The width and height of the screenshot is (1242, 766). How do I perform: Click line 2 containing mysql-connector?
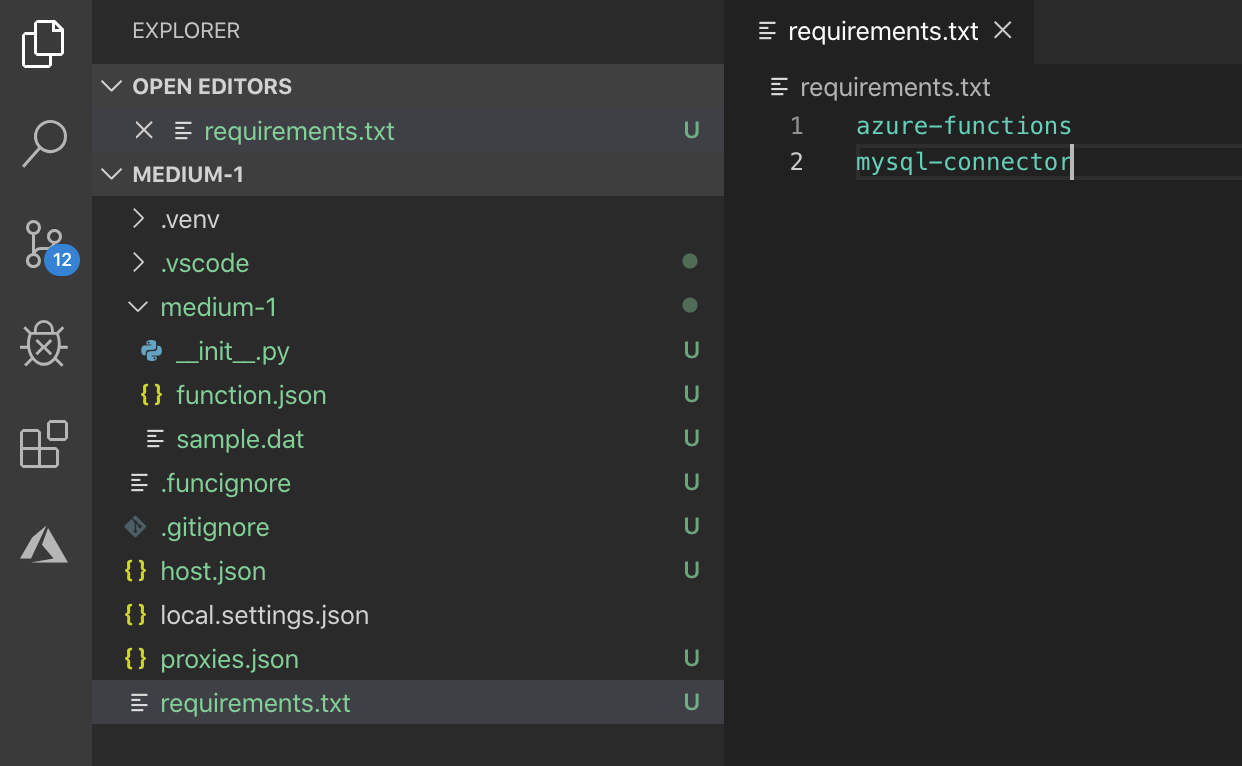962,161
